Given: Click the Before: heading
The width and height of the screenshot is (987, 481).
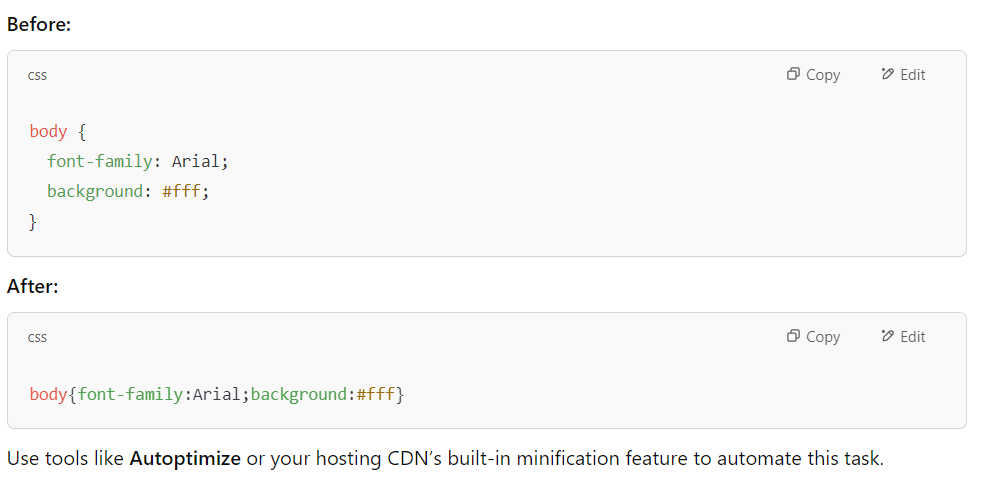Looking at the screenshot, I should [x=39, y=25].
